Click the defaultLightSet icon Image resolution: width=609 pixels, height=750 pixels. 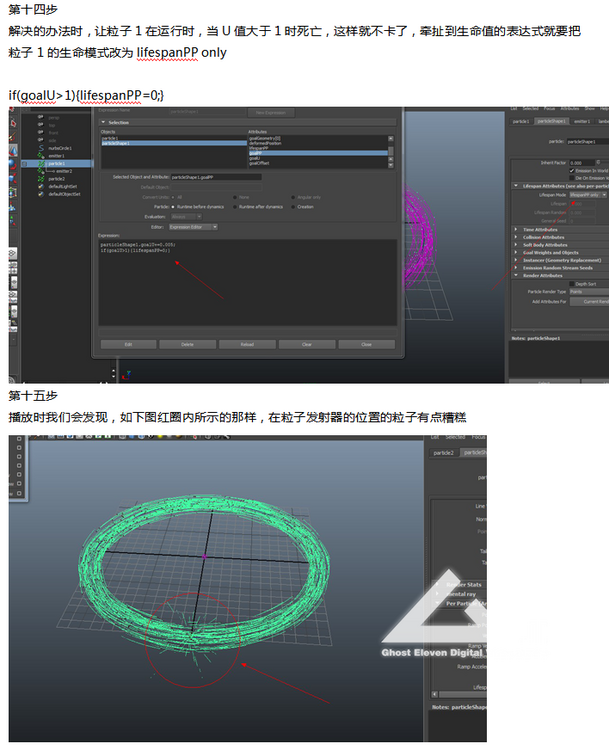click(42, 187)
